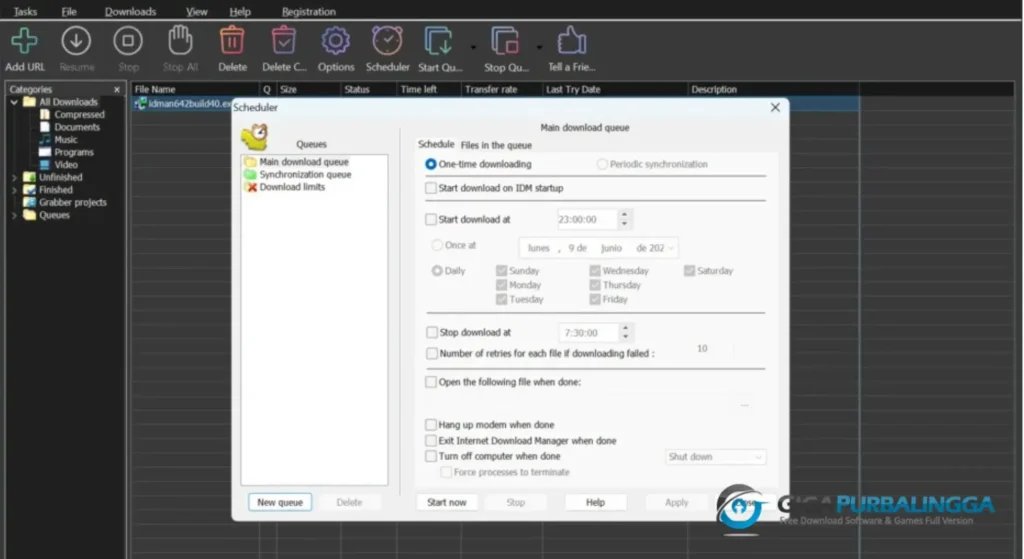
Task: Click the Delete Completed icon
Action: 283,40
